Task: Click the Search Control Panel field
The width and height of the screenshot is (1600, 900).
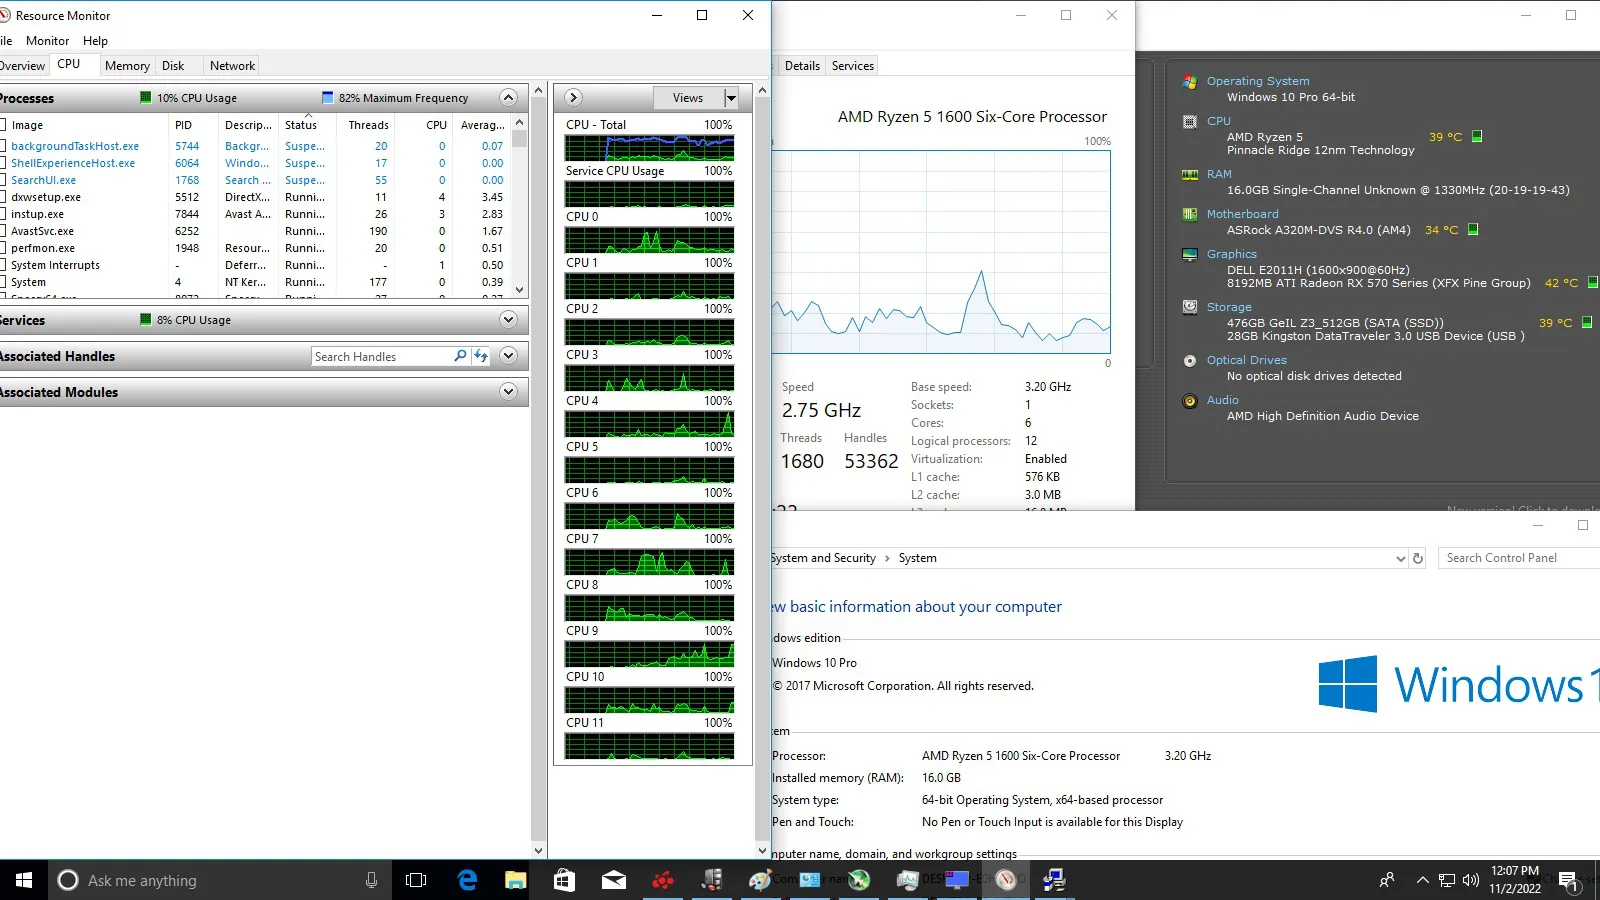Action: 1519,558
